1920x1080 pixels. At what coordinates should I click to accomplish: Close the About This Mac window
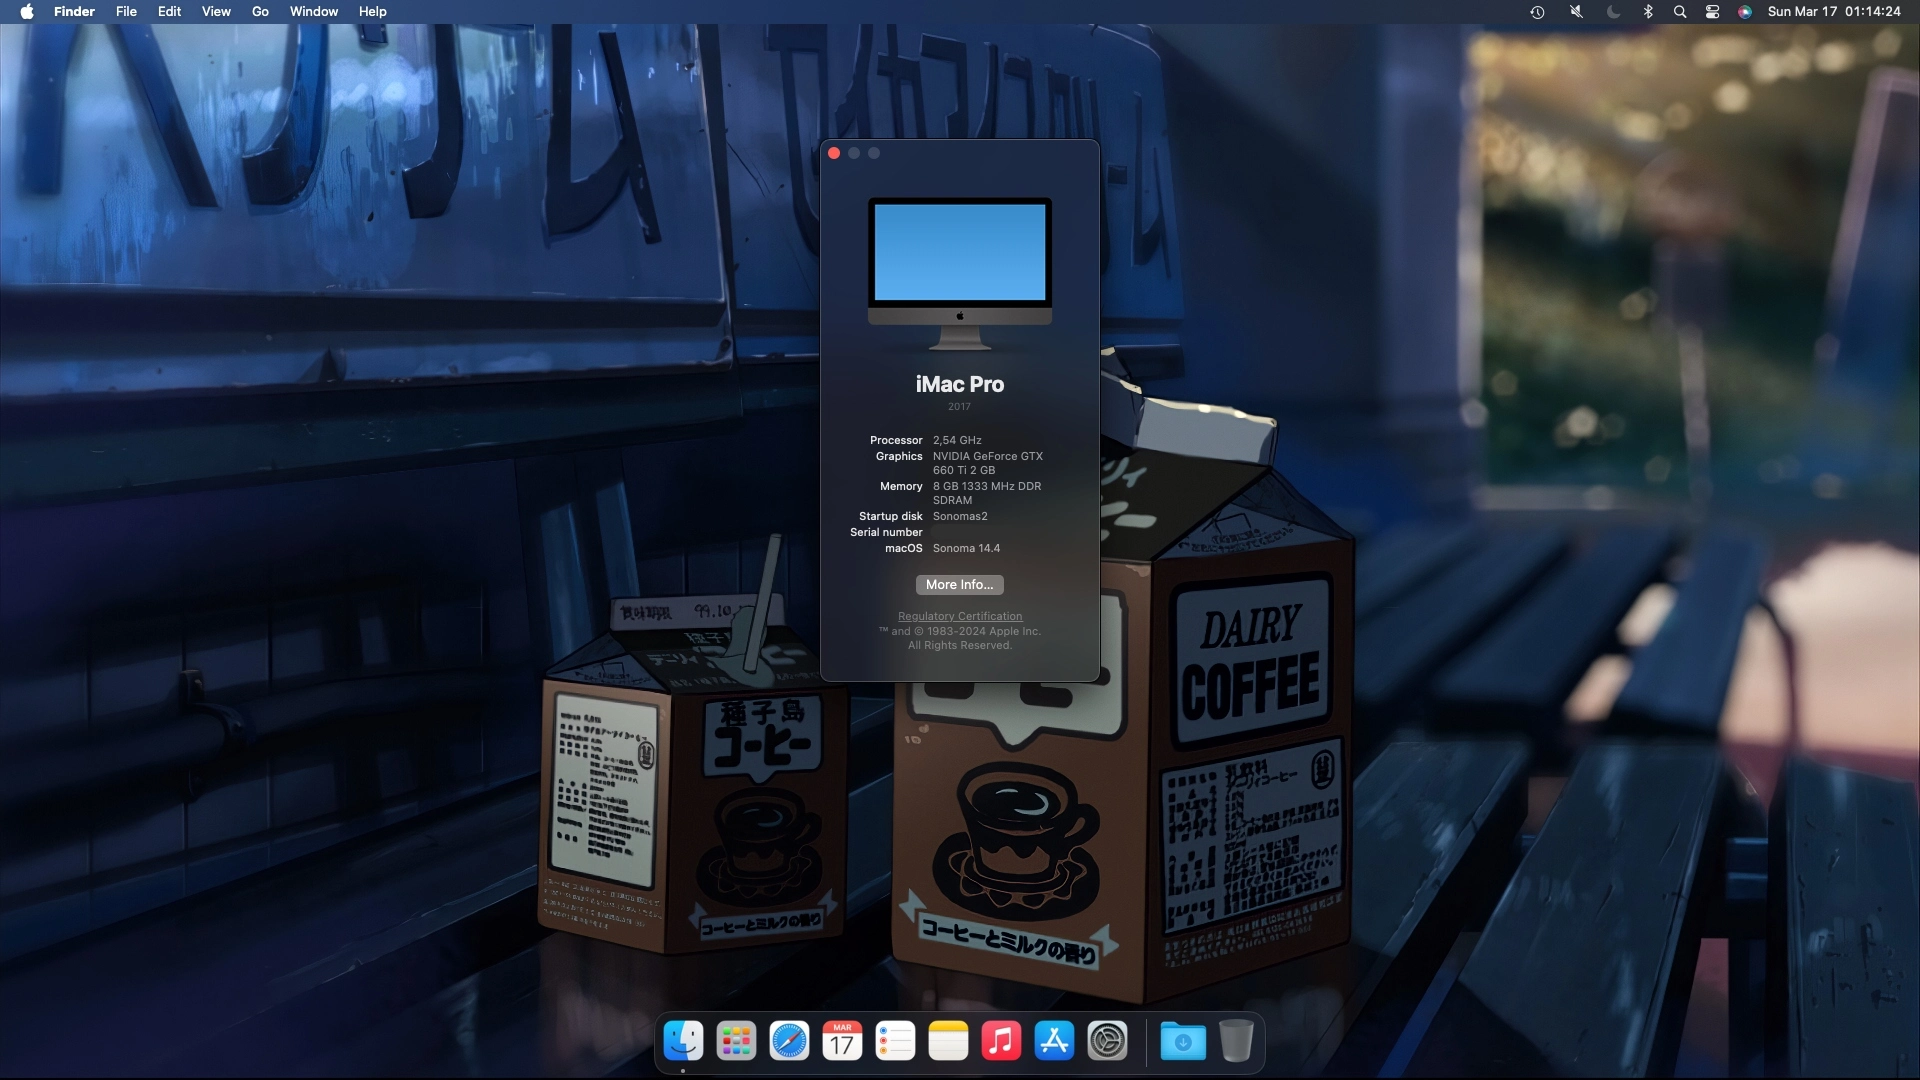click(834, 153)
